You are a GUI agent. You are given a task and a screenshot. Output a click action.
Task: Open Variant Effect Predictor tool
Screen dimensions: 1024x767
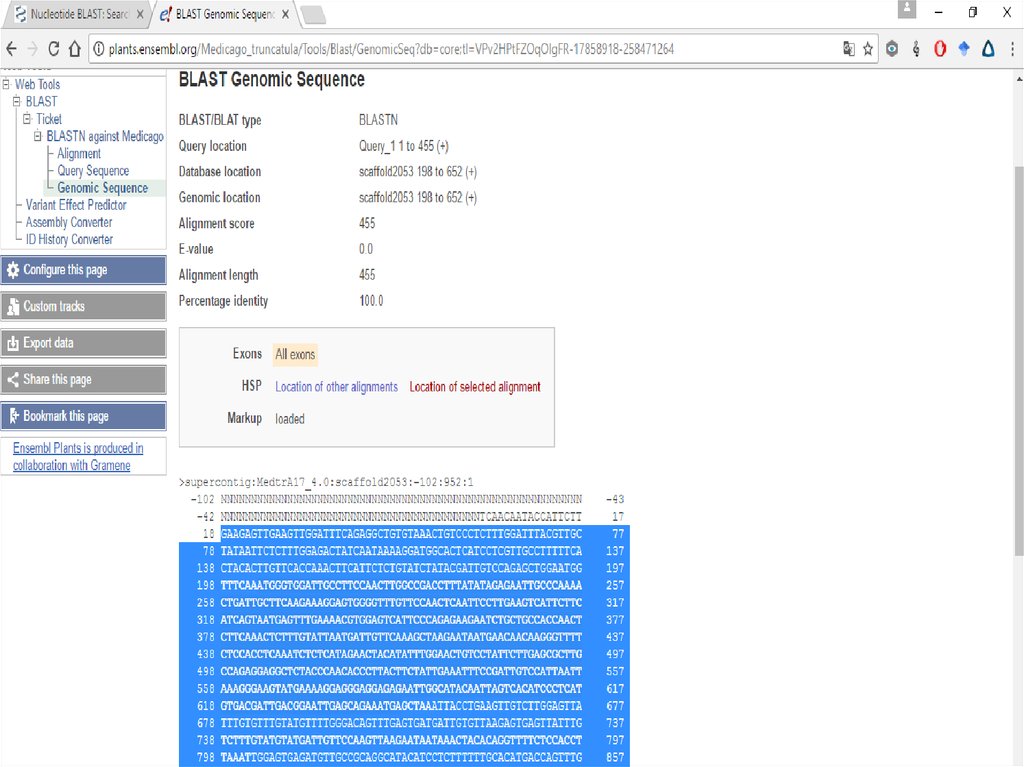coord(76,205)
